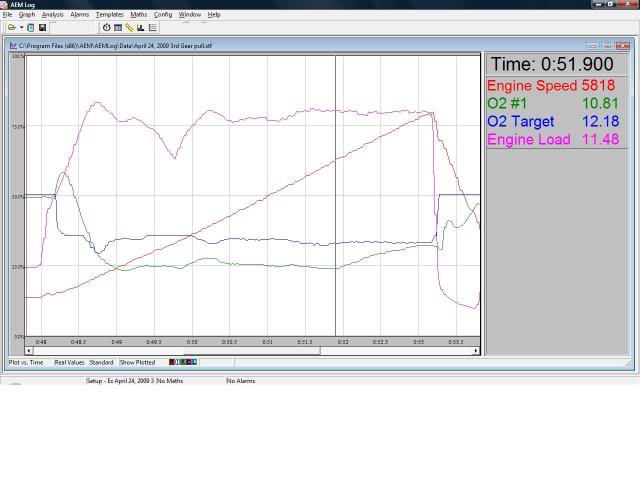
Task: Click the stopwatch timer toolbar icon
Action: 107,27
